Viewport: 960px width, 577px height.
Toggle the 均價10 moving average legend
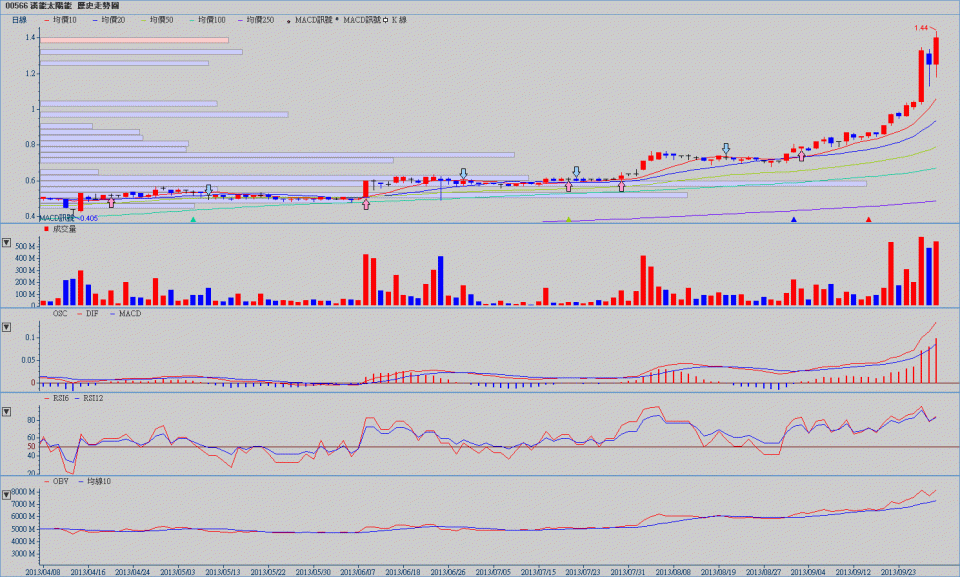click(x=70, y=20)
